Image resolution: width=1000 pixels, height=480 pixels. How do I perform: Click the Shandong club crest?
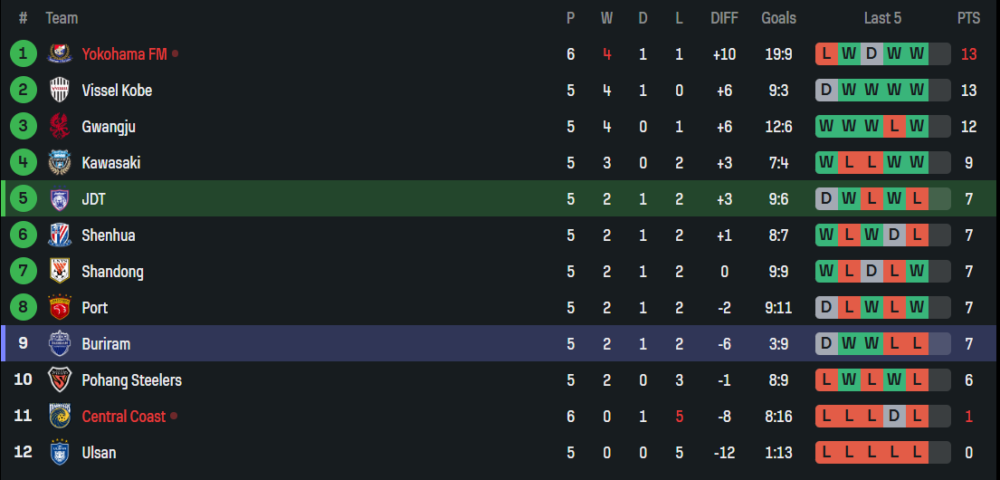pos(58,271)
